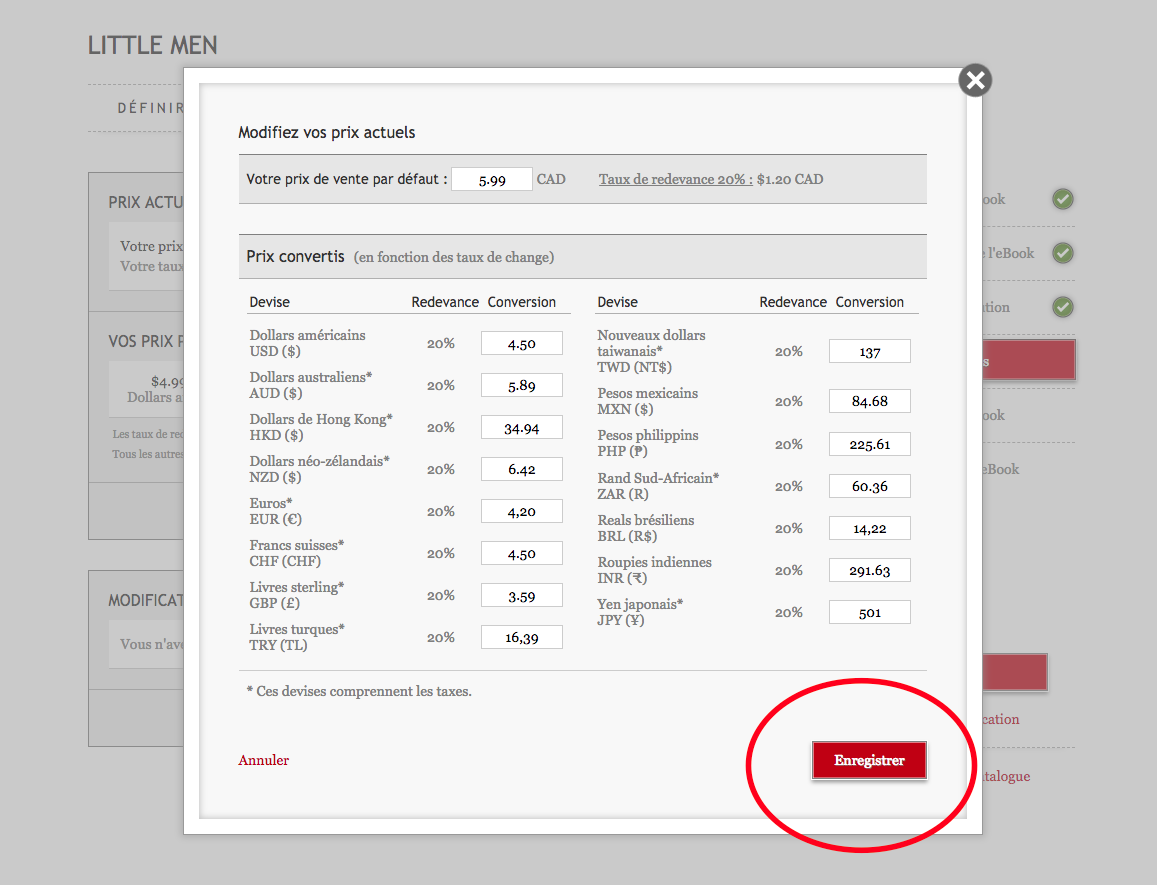Edit the default sale price field
The height and width of the screenshot is (885, 1157).
(x=491, y=180)
